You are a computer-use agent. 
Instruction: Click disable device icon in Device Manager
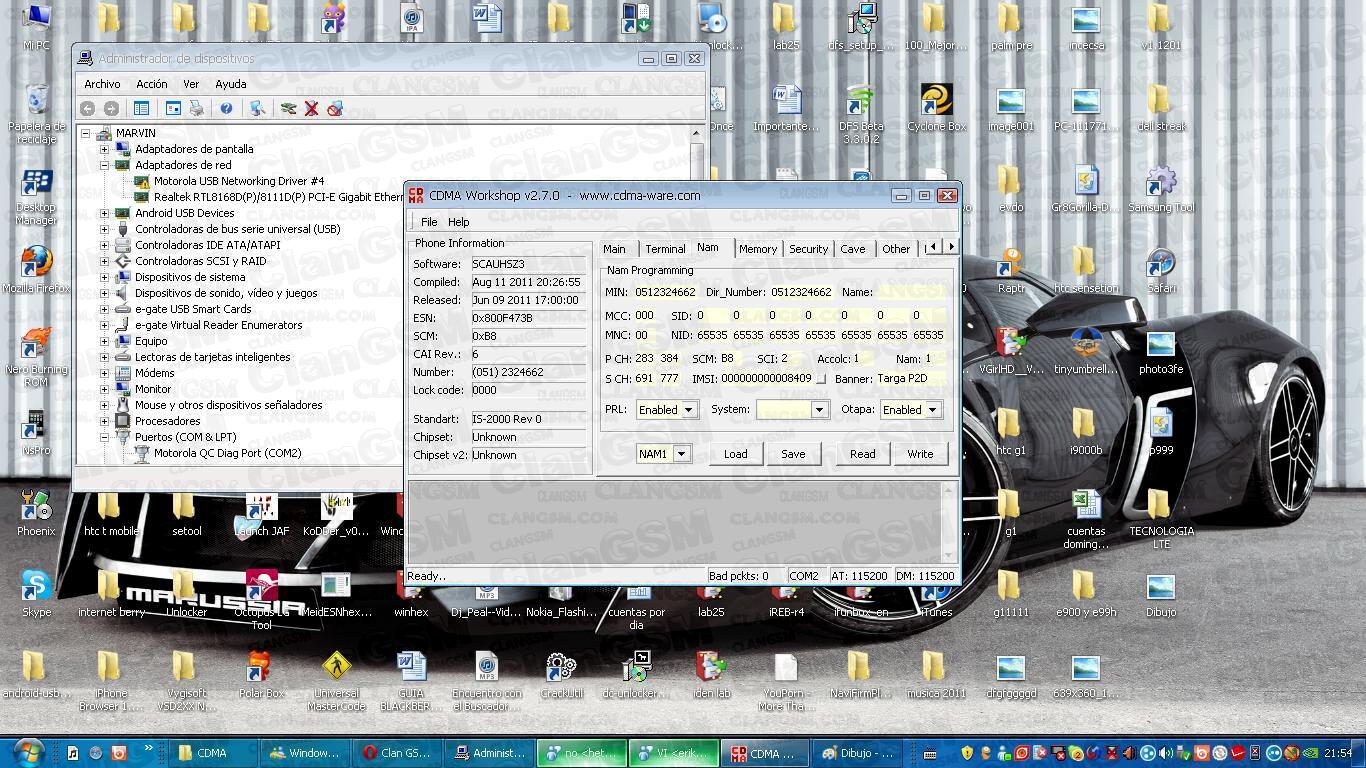(335, 108)
